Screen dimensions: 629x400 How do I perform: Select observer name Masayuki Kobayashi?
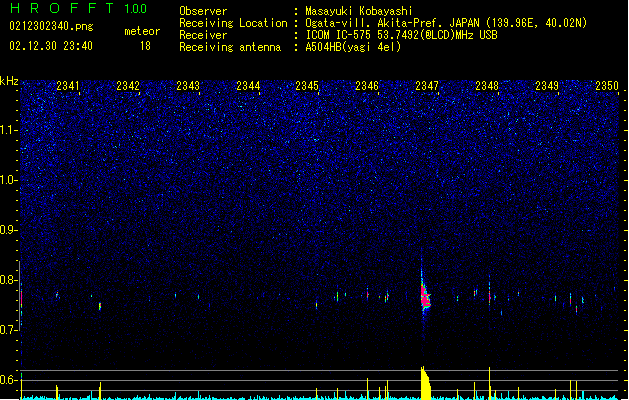tap(359, 11)
